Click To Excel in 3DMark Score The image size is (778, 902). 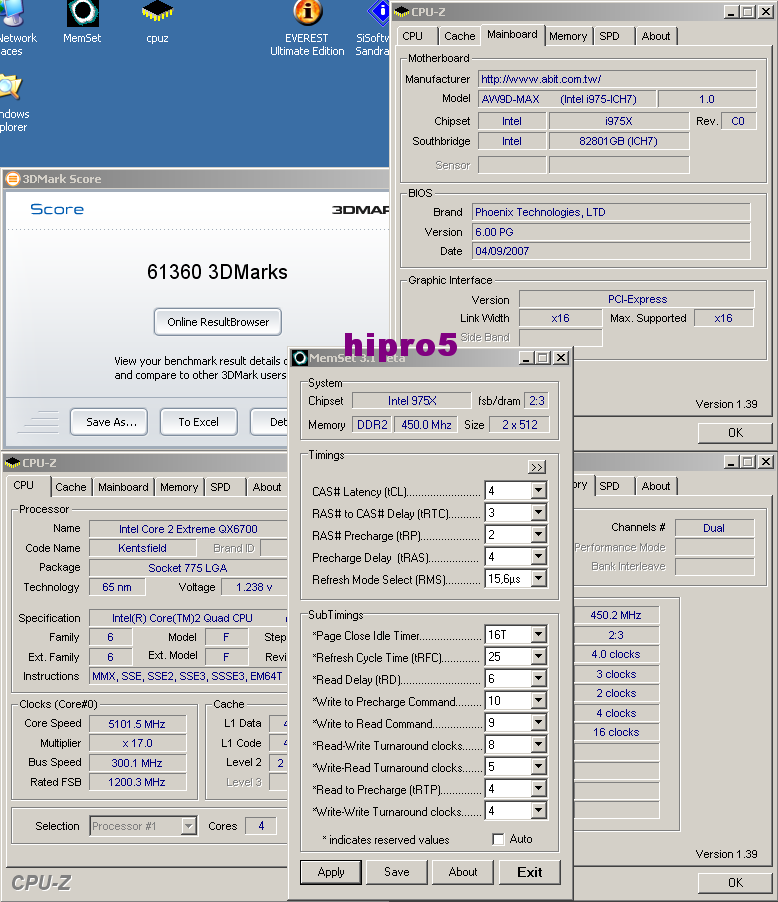tap(199, 422)
